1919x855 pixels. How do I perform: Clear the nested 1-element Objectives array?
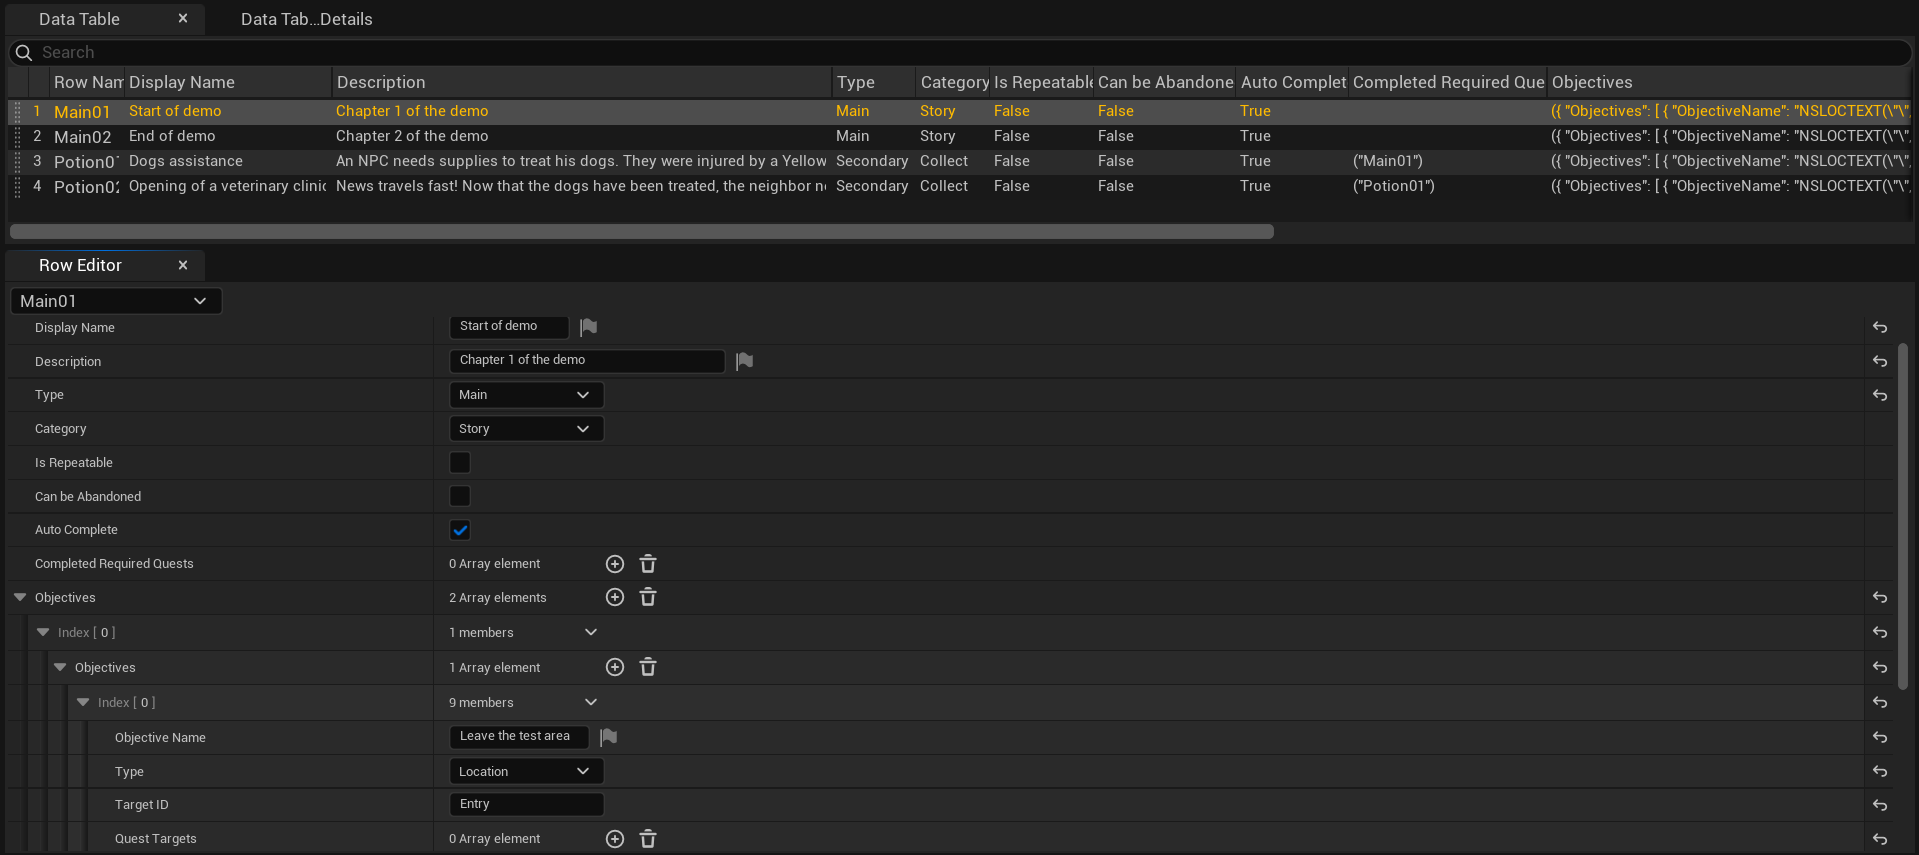point(648,667)
